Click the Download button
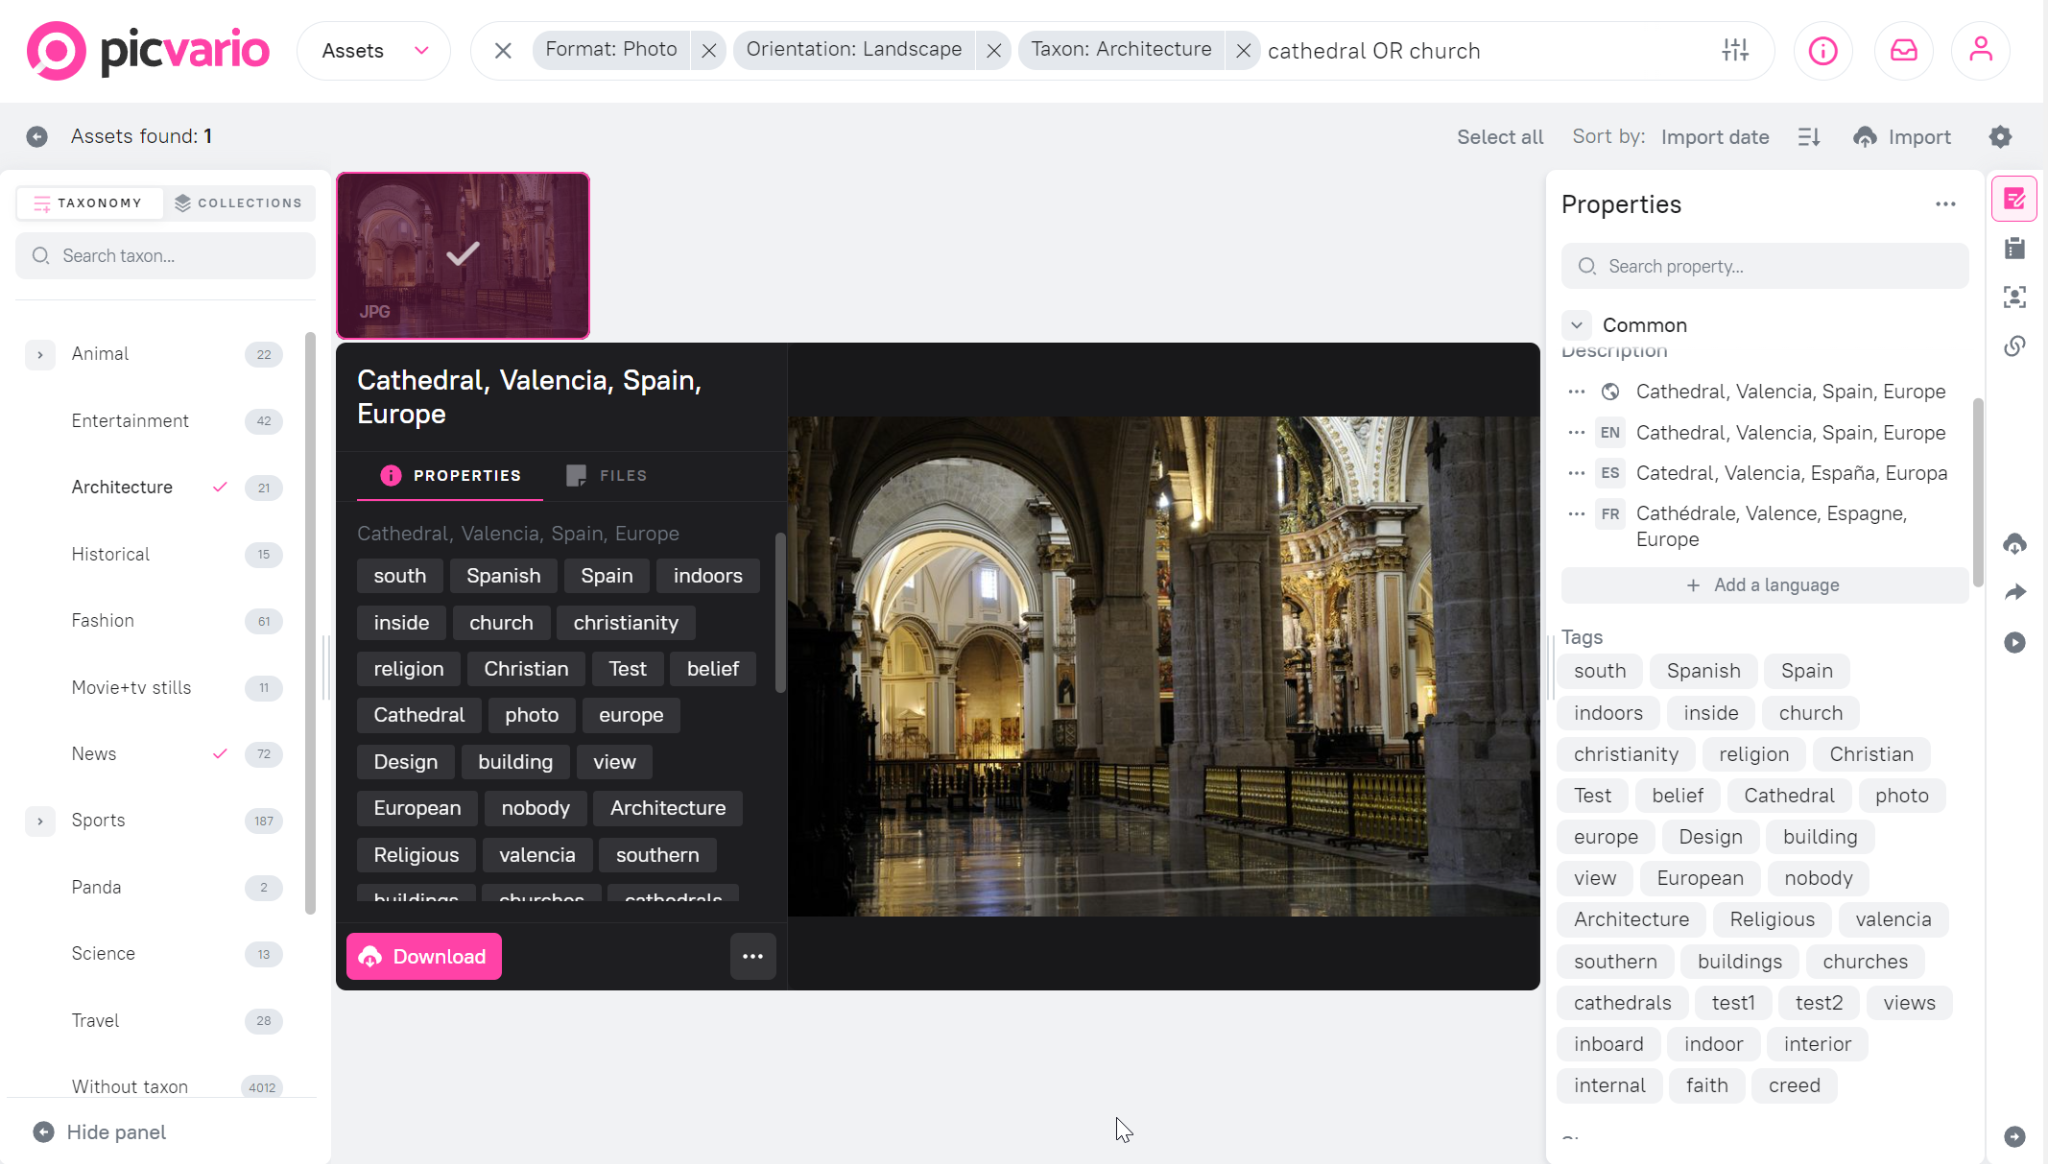This screenshot has width=2048, height=1164. click(423, 956)
